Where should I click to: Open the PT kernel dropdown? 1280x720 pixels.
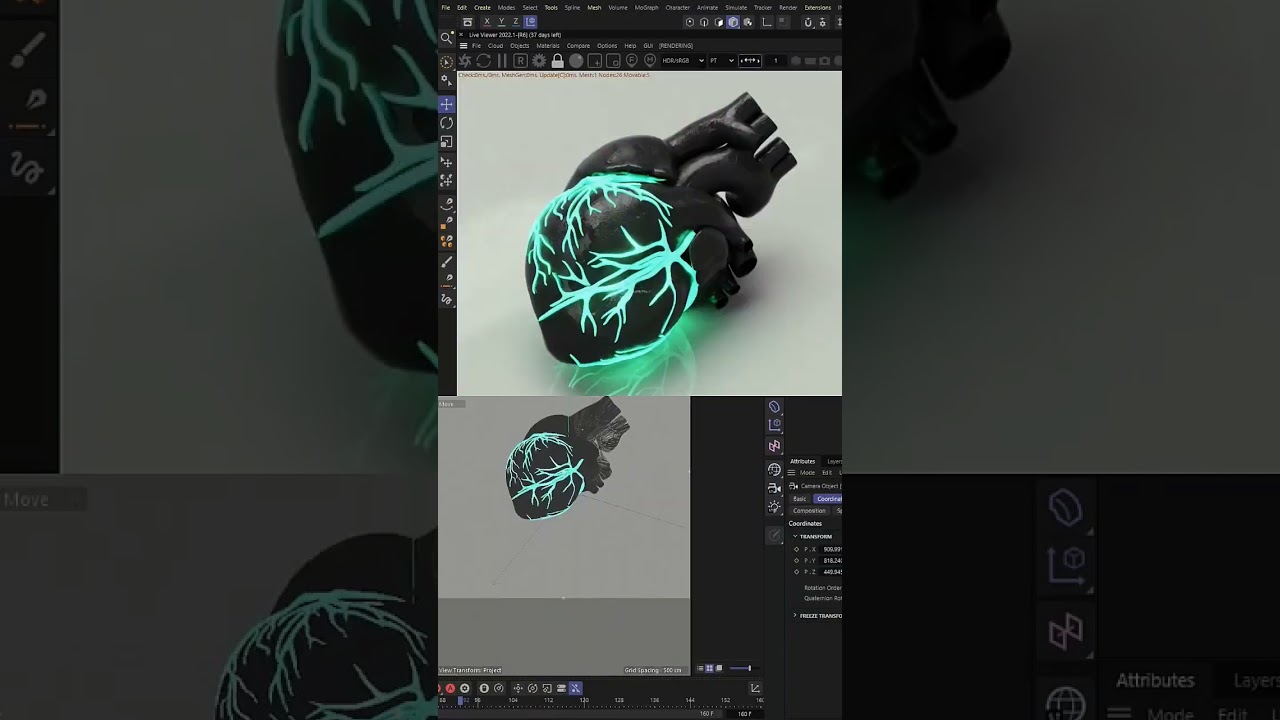coord(722,60)
